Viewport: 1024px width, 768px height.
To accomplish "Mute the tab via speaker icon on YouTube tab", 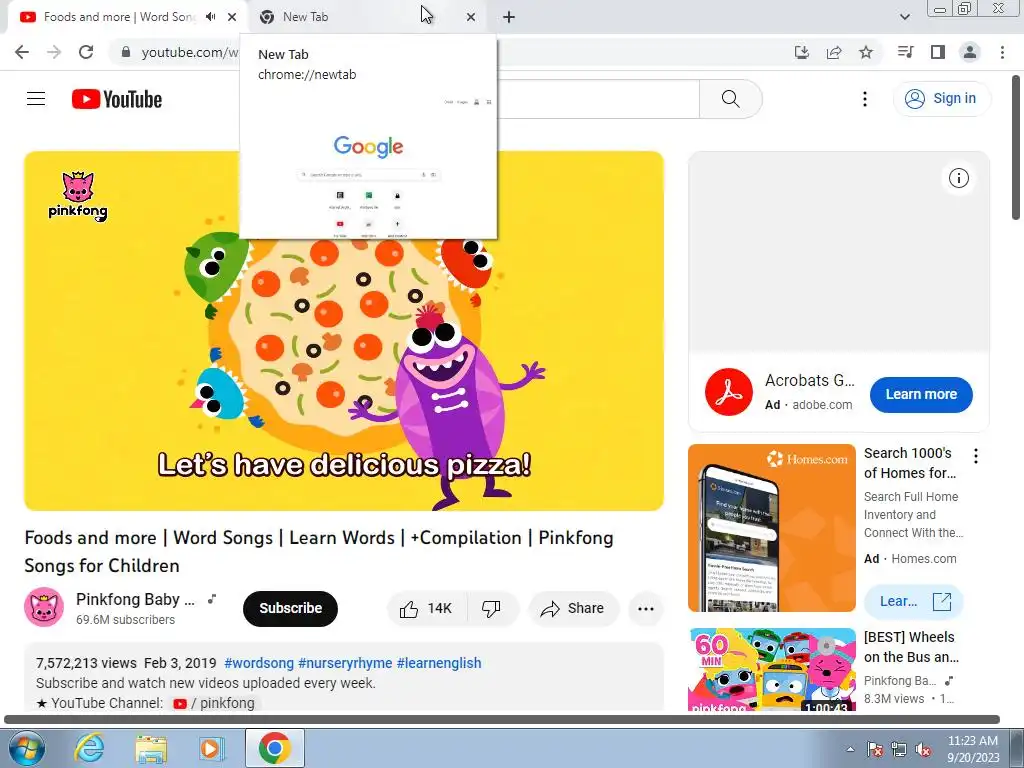I will coord(210,17).
